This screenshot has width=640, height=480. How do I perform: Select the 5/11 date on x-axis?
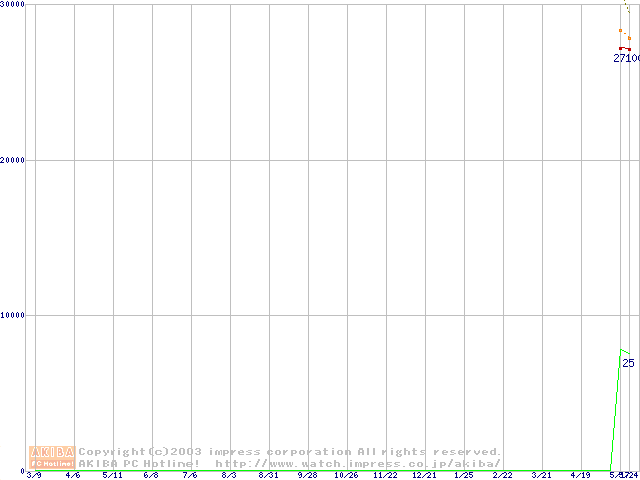pos(112,475)
